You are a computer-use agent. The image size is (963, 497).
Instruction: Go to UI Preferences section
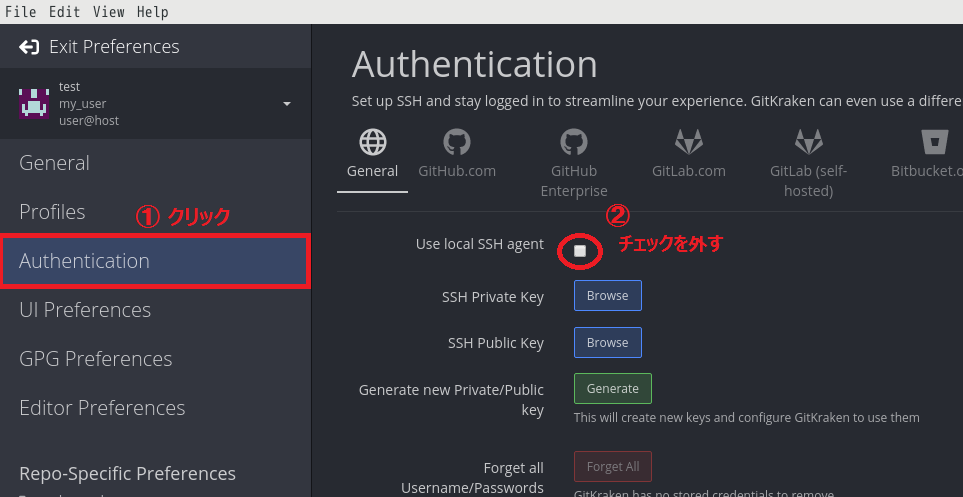(x=85, y=310)
